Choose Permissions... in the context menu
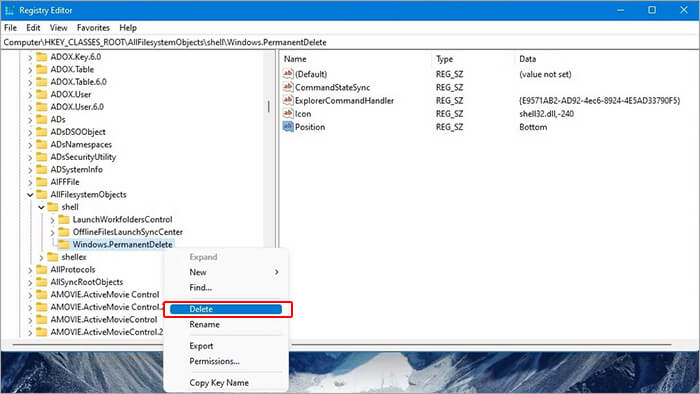Screen dimensions: 700x394 click(x=226, y=361)
